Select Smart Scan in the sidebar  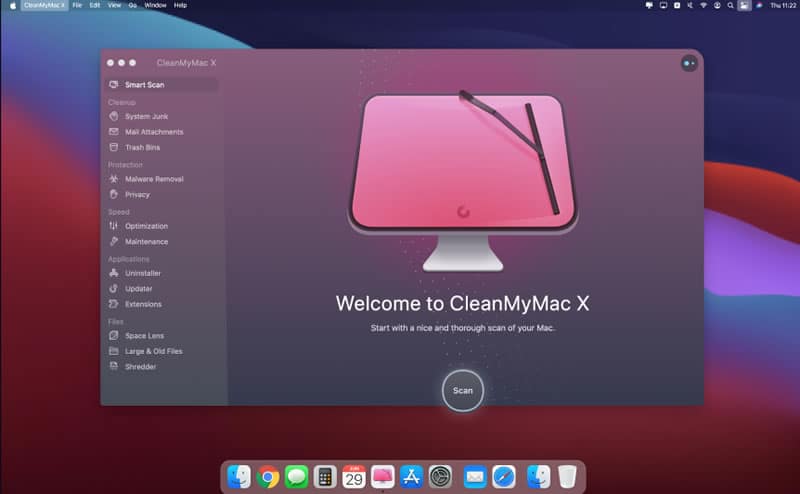[x=162, y=85]
